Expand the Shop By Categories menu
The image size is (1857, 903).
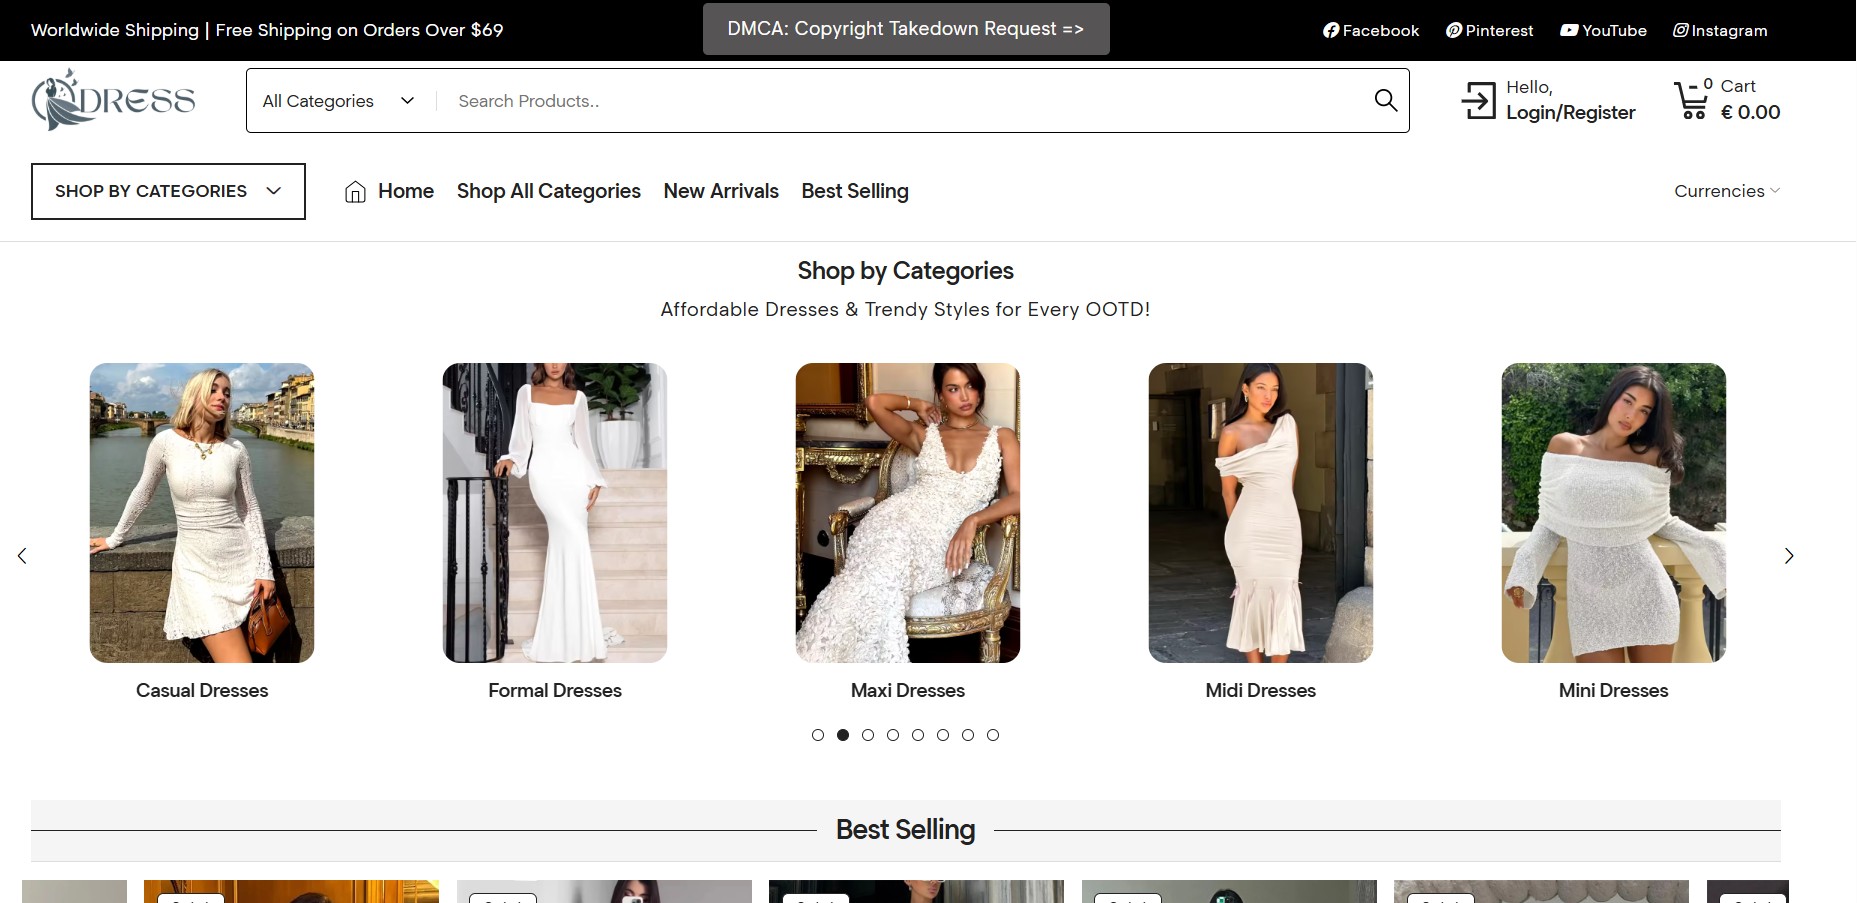pyautogui.click(x=167, y=191)
